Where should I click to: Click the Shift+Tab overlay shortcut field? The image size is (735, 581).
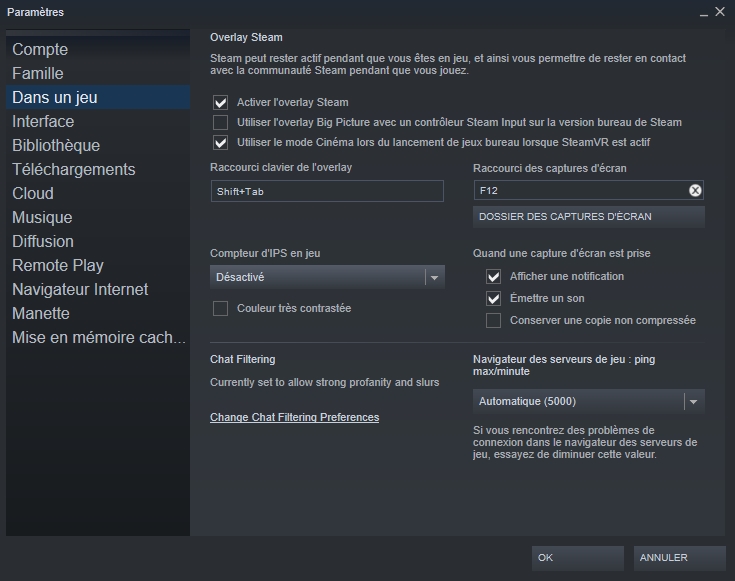click(327, 191)
